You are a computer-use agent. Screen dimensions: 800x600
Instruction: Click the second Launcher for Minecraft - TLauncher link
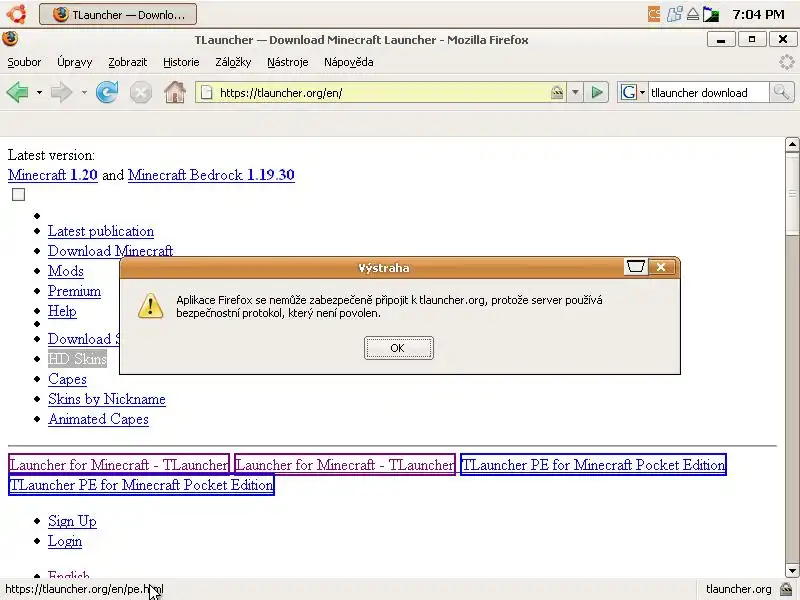tap(345, 465)
